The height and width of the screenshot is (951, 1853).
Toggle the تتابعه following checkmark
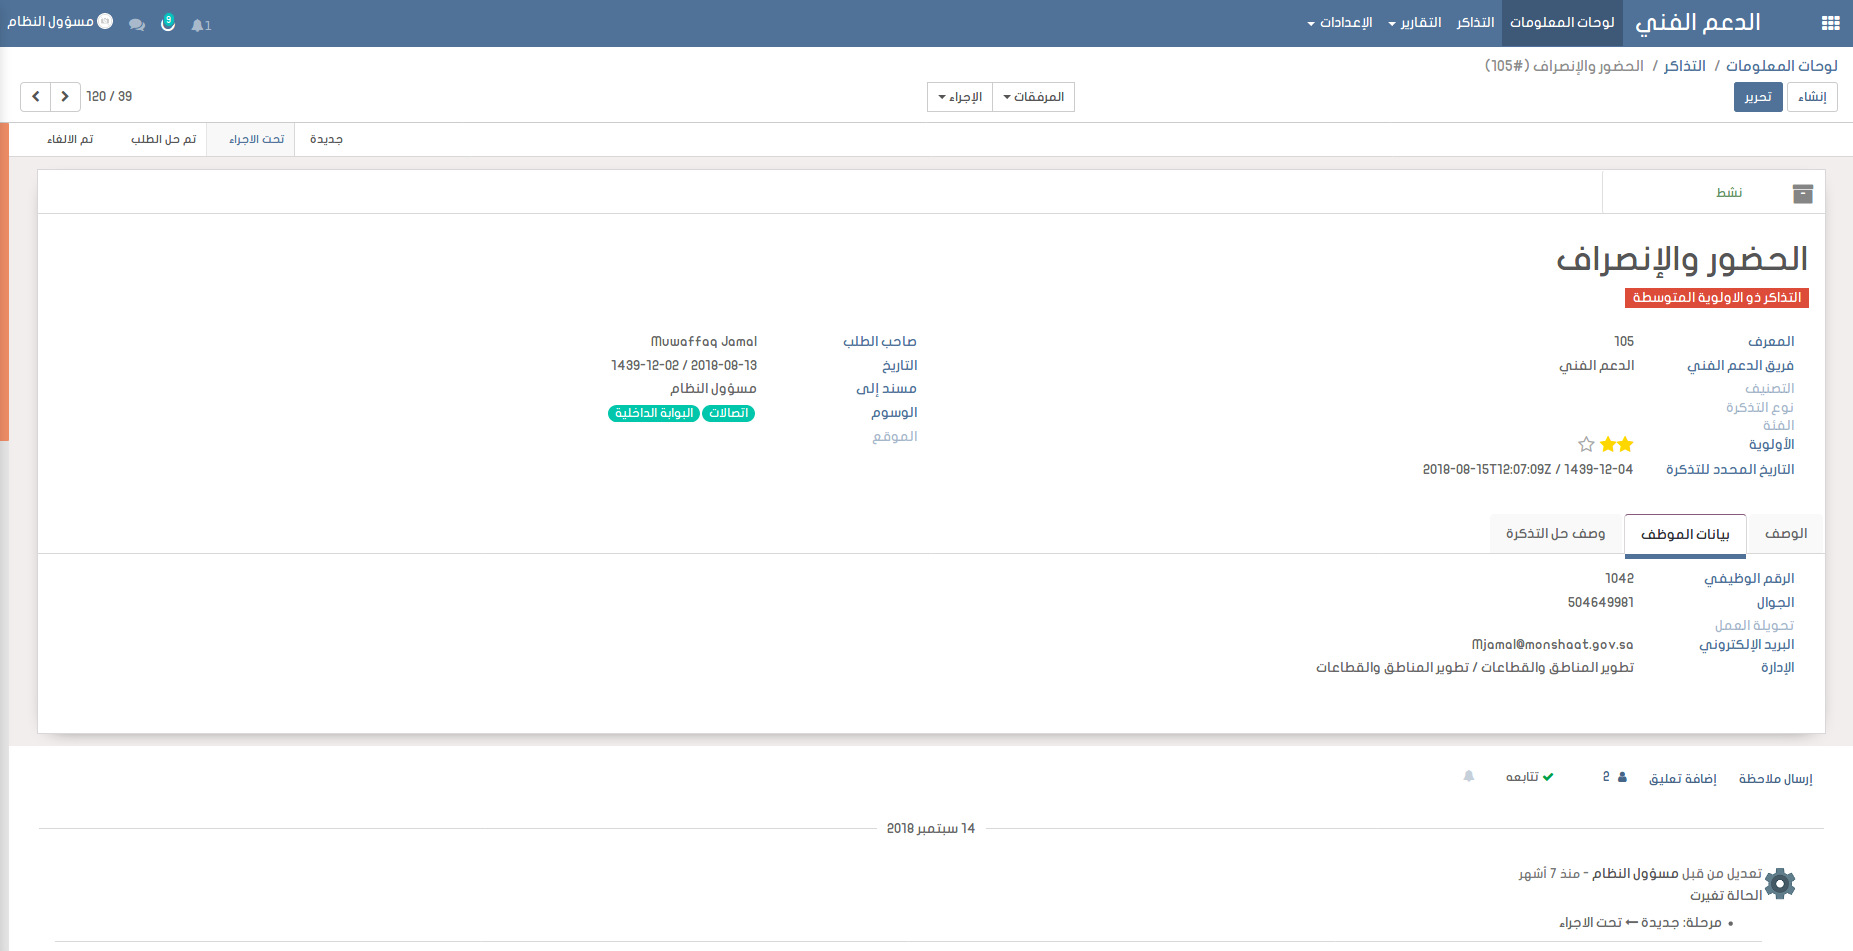pyautogui.click(x=1530, y=777)
